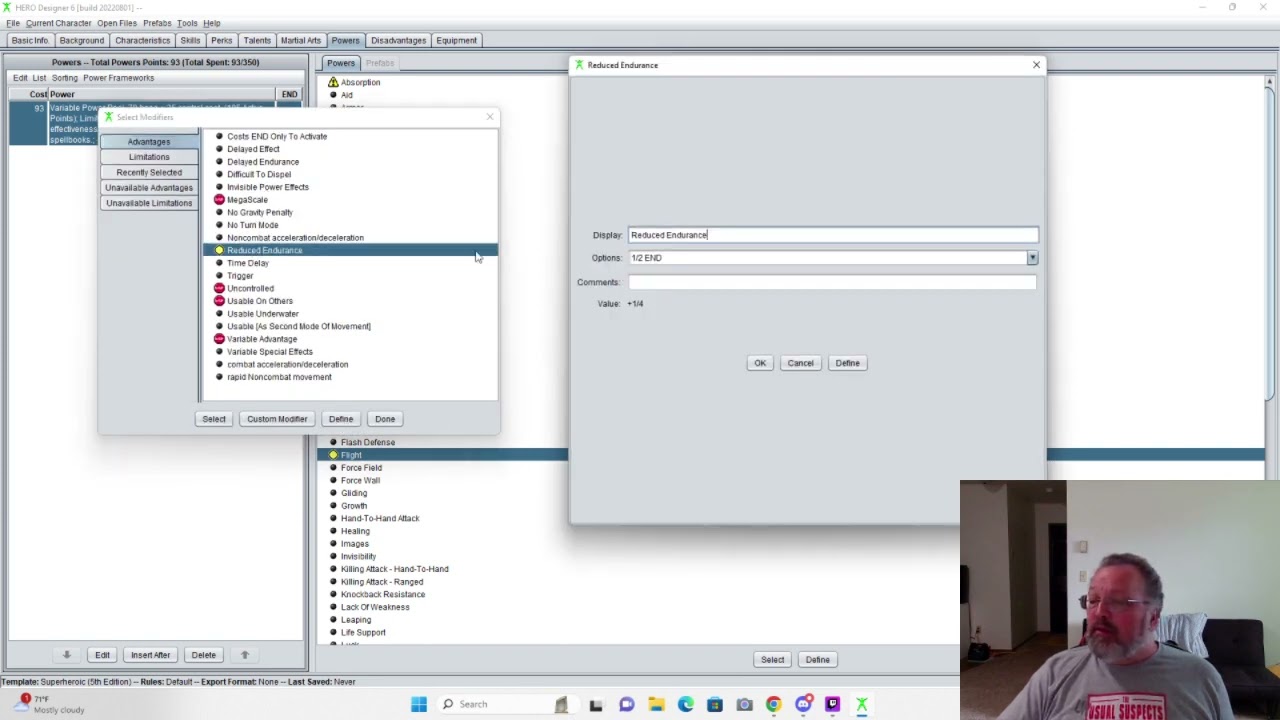1280x720 pixels.
Task: Click the move-down arrow below the Powers list
Action: click(x=67, y=655)
